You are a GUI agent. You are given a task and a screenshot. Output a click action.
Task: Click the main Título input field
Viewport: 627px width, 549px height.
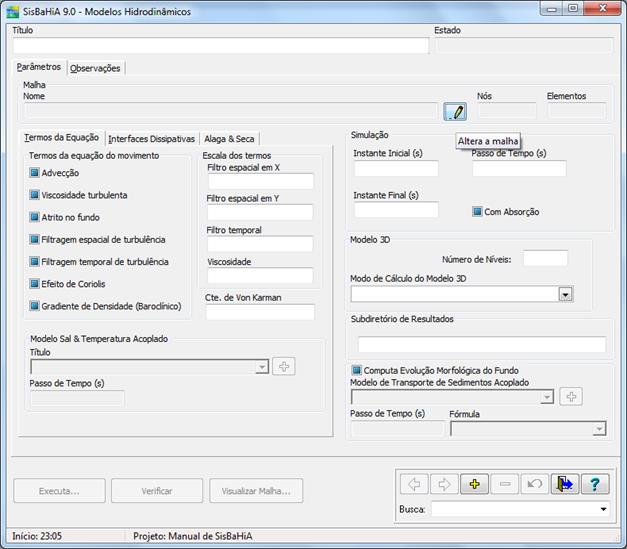point(221,46)
